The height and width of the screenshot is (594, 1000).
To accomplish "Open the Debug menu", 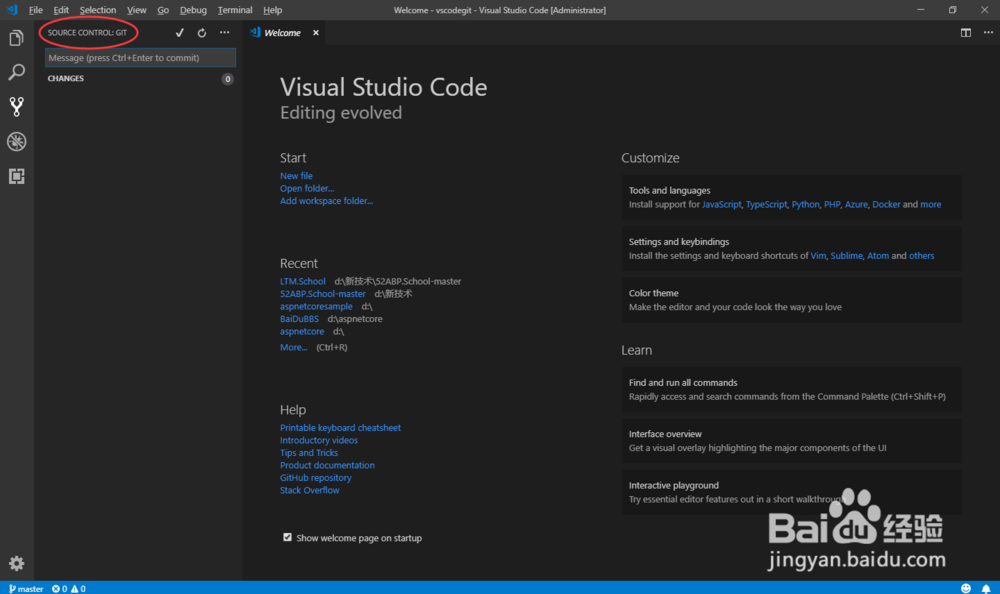I will pos(193,10).
